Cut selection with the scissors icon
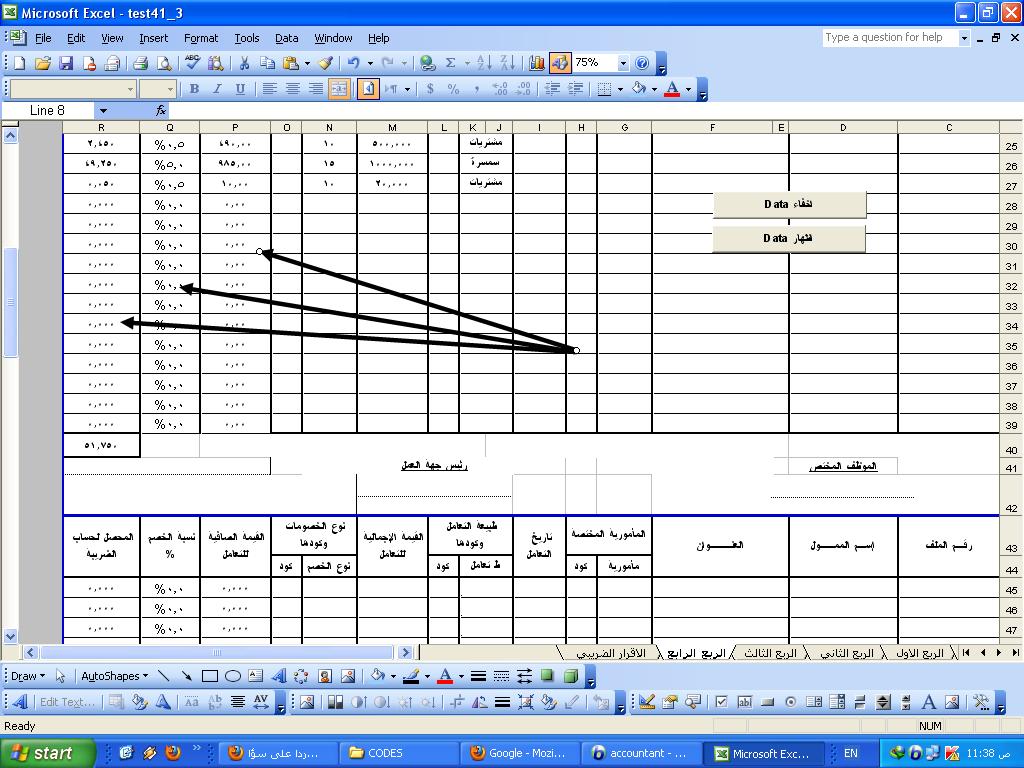Viewport: 1024px width, 768px height. click(x=244, y=63)
